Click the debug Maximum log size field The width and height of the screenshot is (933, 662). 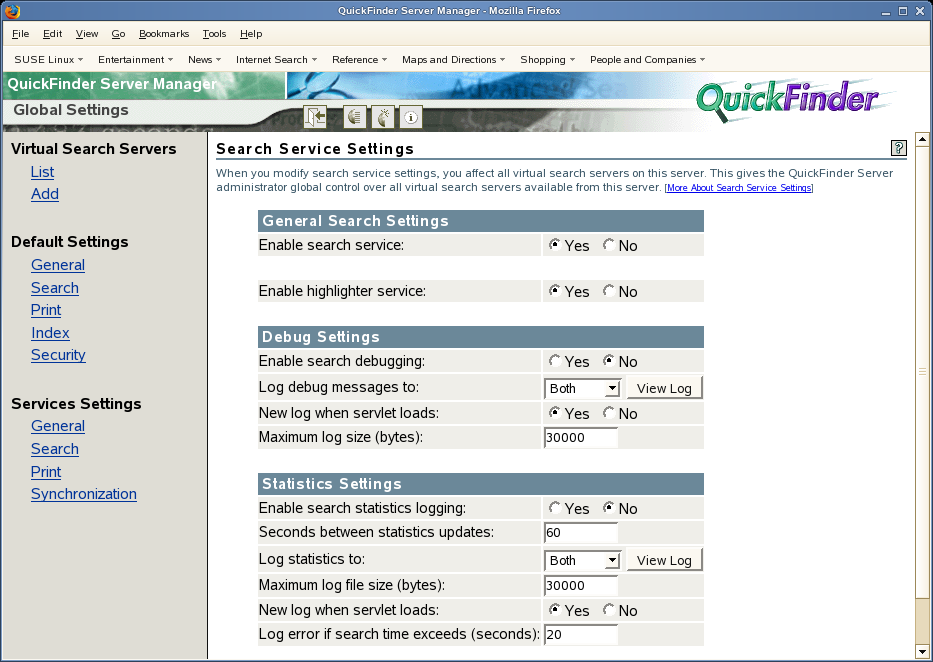click(581, 438)
